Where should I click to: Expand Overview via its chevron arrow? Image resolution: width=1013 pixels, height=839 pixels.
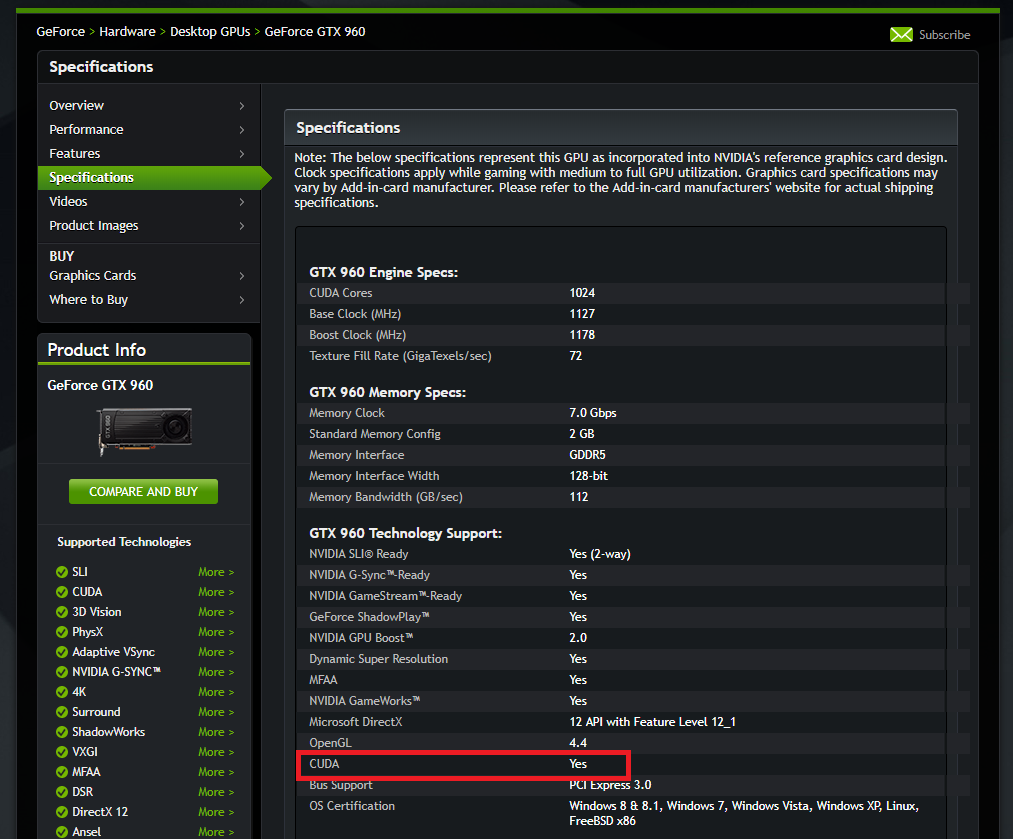[x=242, y=105]
